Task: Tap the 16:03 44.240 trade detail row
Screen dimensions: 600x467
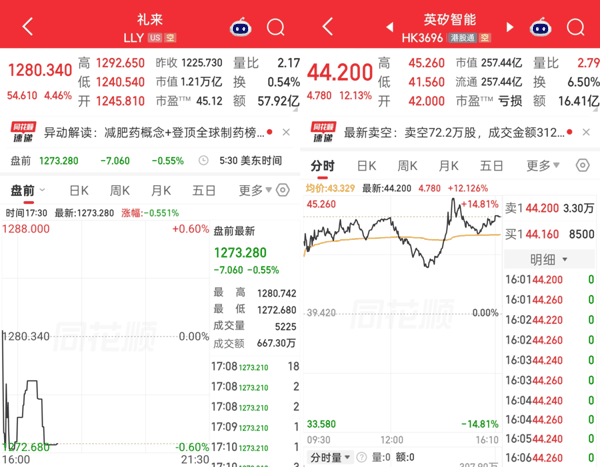Action: point(550,360)
